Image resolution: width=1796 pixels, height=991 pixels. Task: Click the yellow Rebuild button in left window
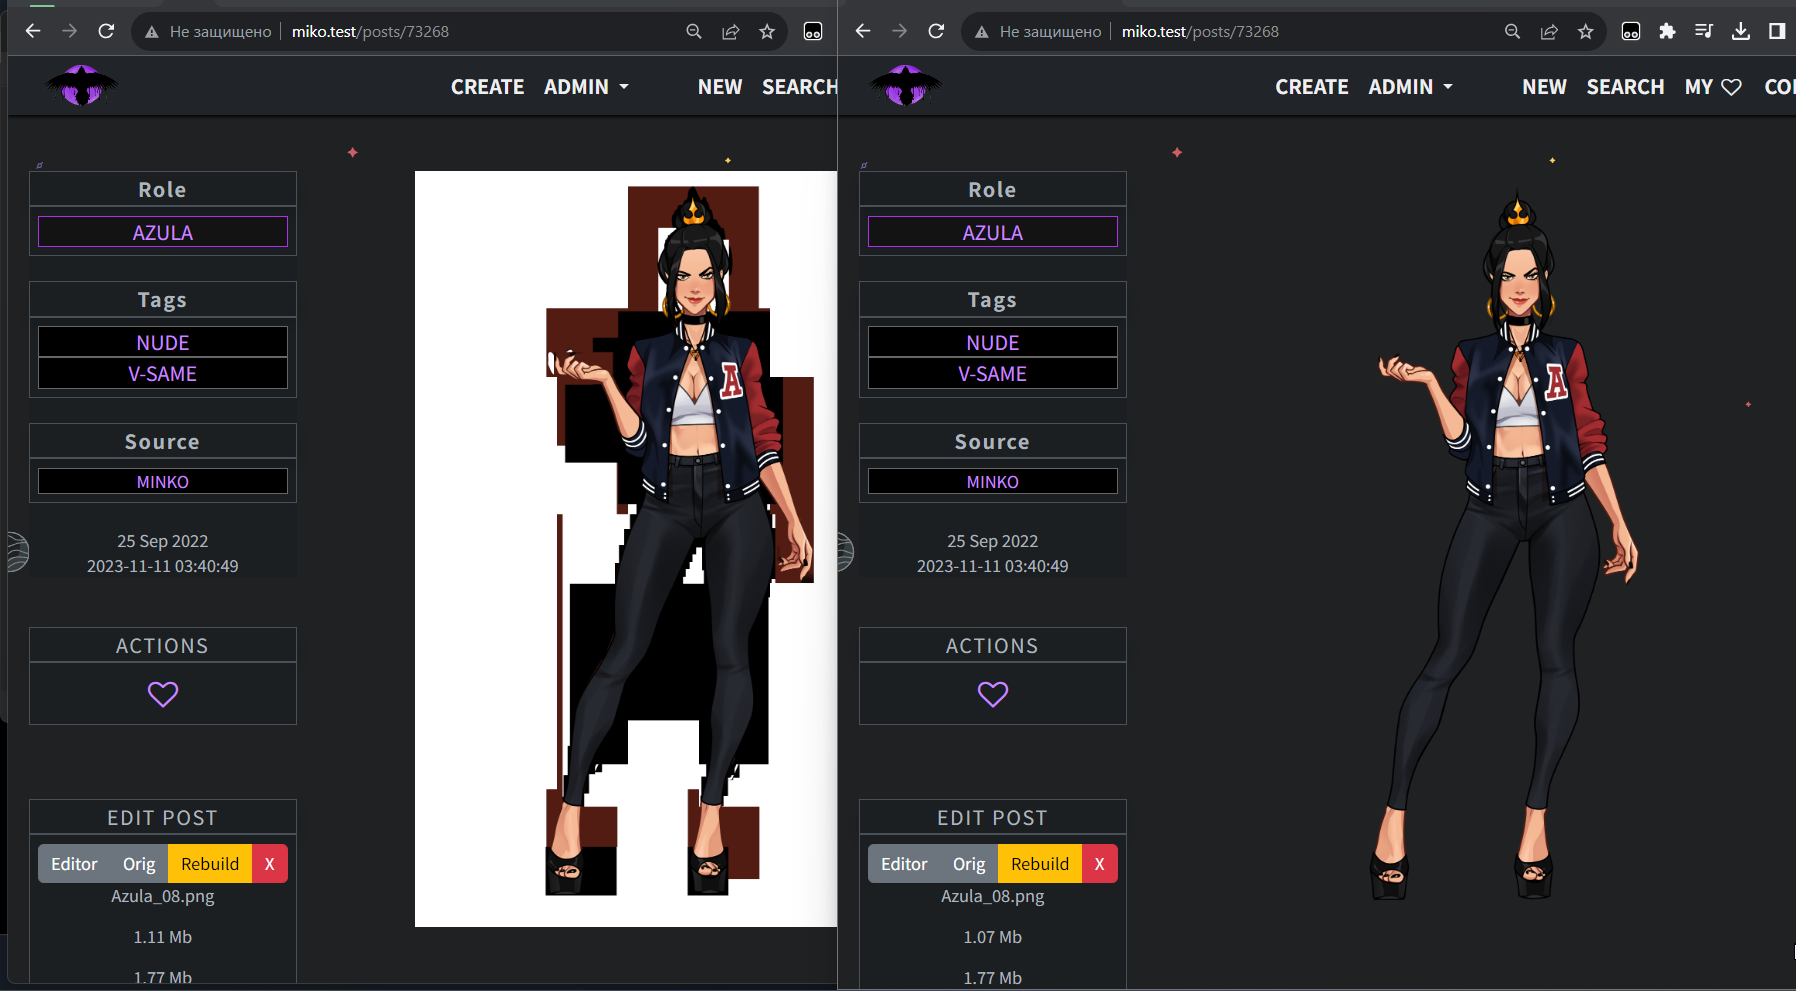coord(210,864)
